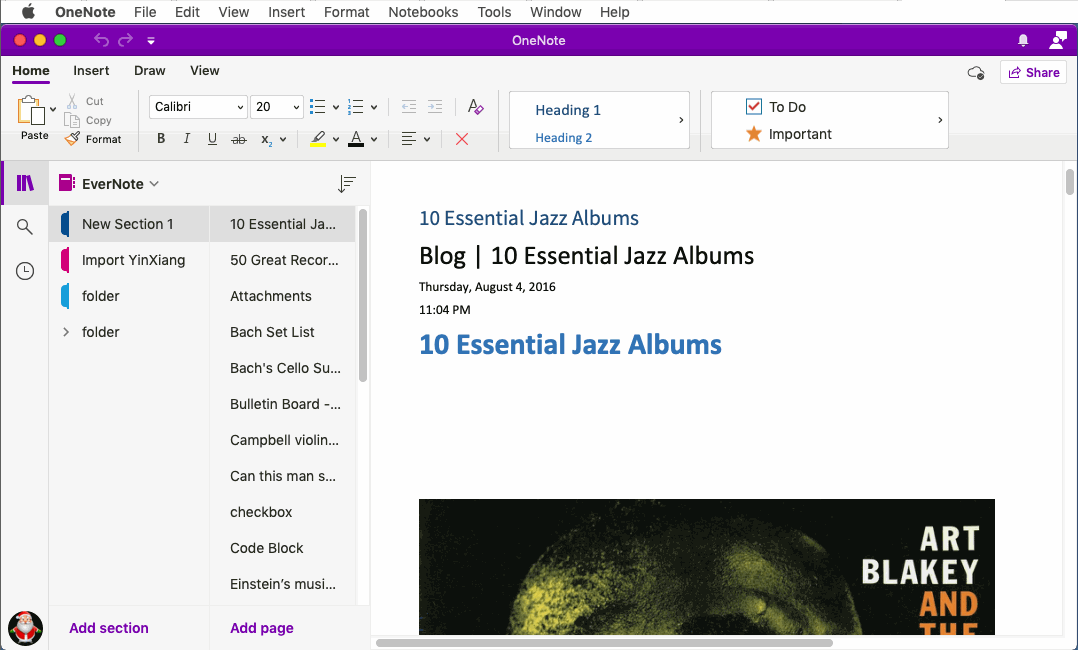The image size is (1078, 650).
Task: Click Add section
Action: [x=109, y=628]
